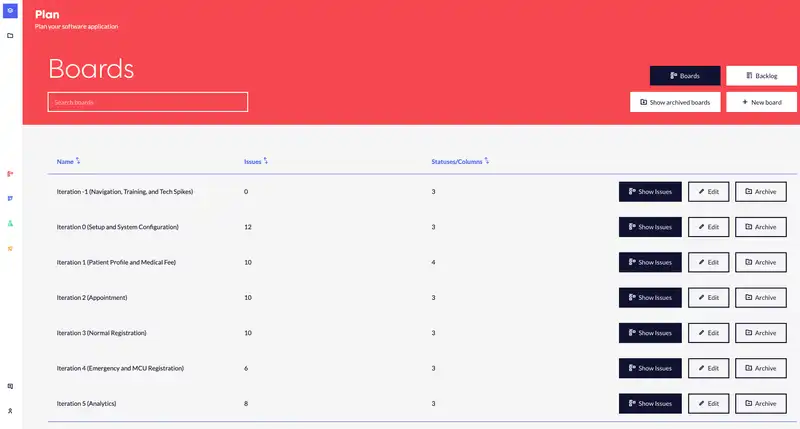Open the folder icon in left sidebar
800x429 pixels.
(x=10, y=35)
